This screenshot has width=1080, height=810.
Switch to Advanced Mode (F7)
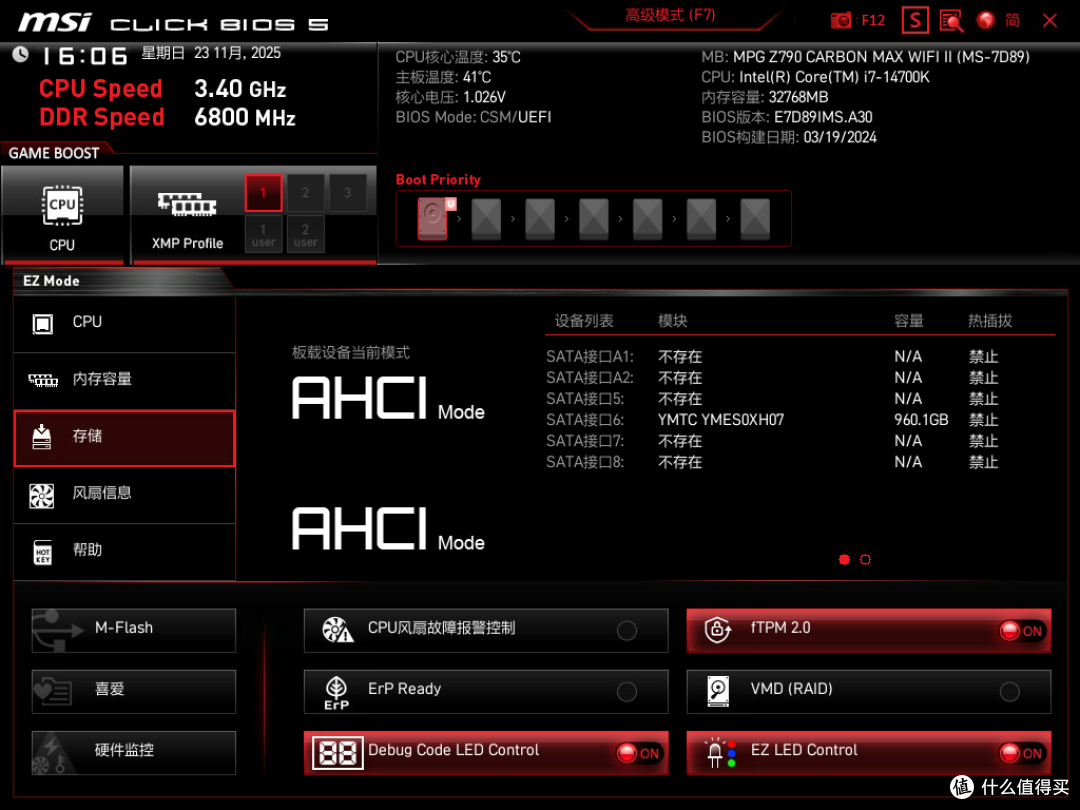(x=670, y=15)
